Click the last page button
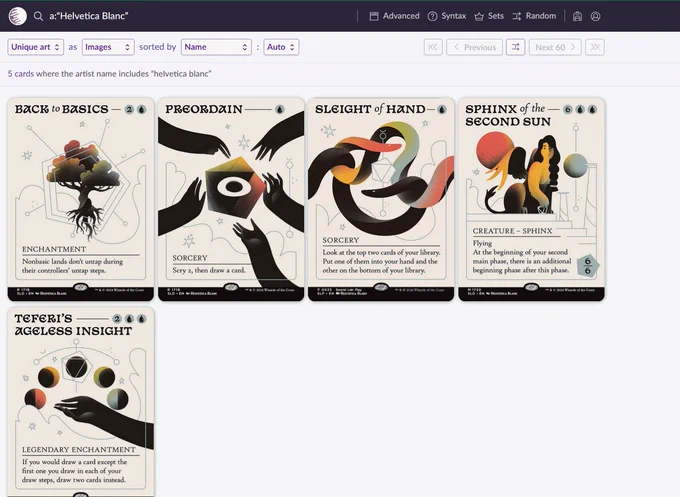The width and height of the screenshot is (680, 497). [x=595, y=47]
